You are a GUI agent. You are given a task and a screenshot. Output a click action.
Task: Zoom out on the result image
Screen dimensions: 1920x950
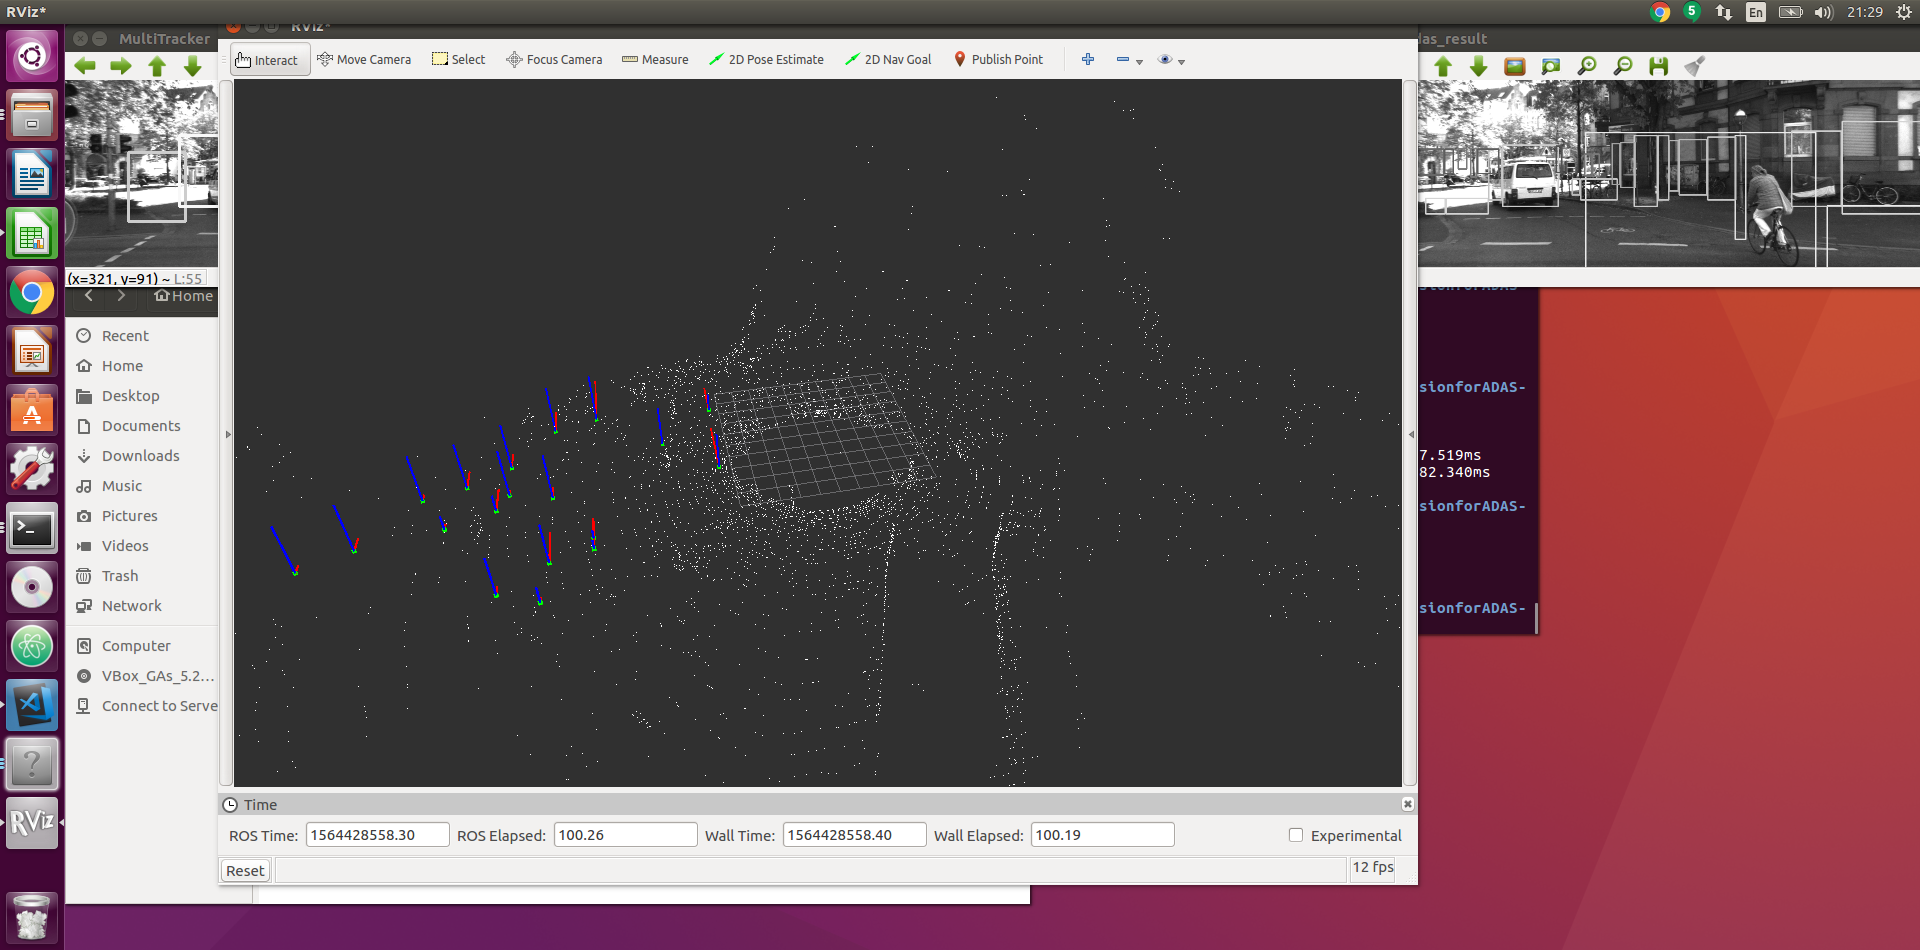[1623, 66]
